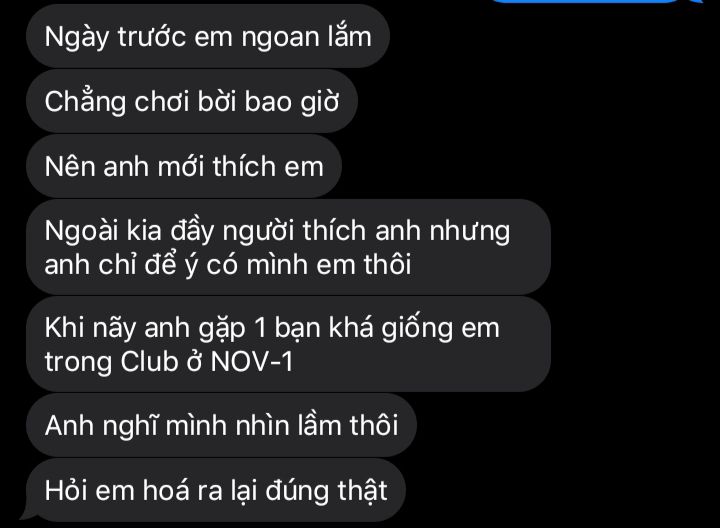Tap the message starting 'Ngoài kia đầy người'

[x=288, y=247]
